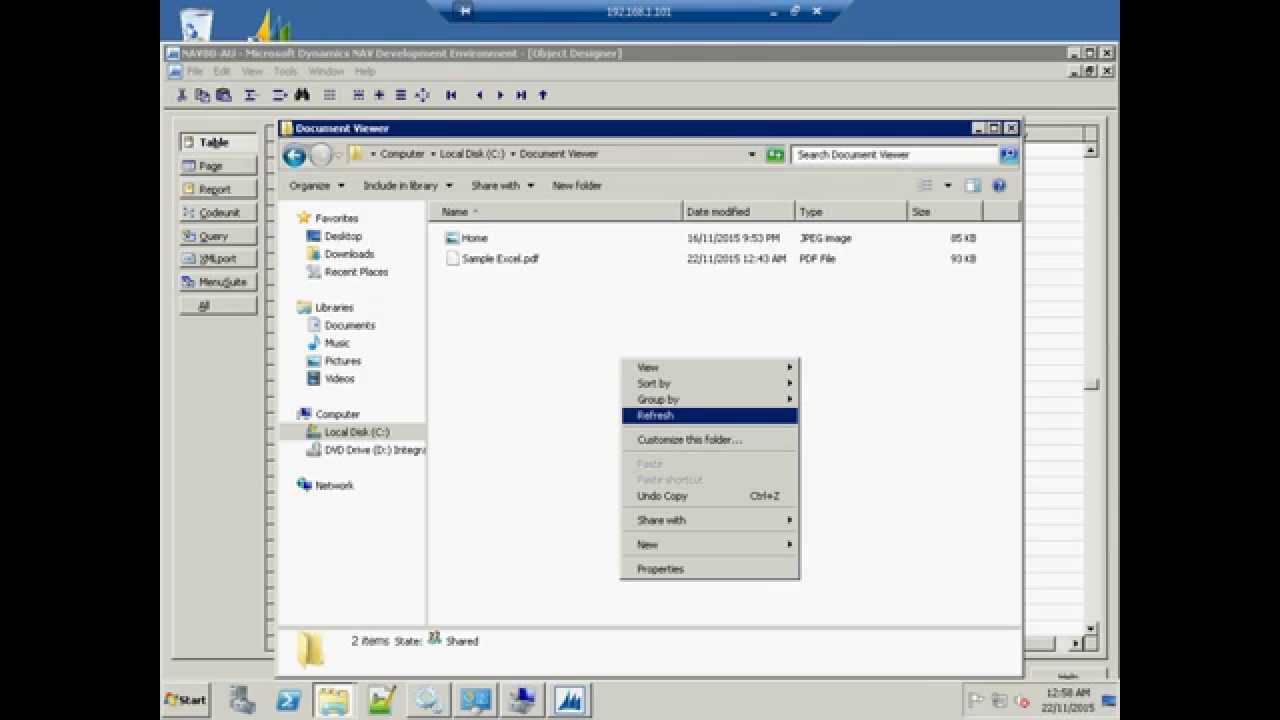Click the Action Center flag in system tray
Image resolution: width=1280 pixels, height=720 pixels.
[x=978, y=700]
